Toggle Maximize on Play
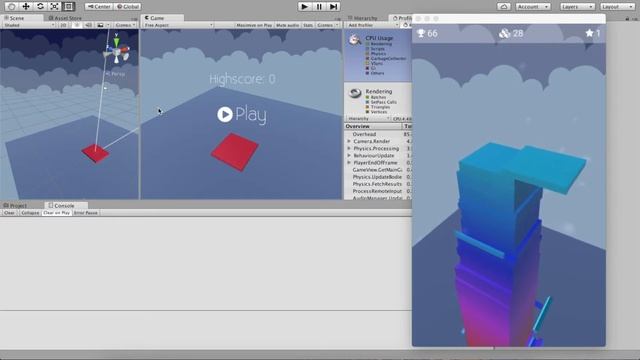The height and width of the screenshot is (360, 640). [x=254, y=25]
